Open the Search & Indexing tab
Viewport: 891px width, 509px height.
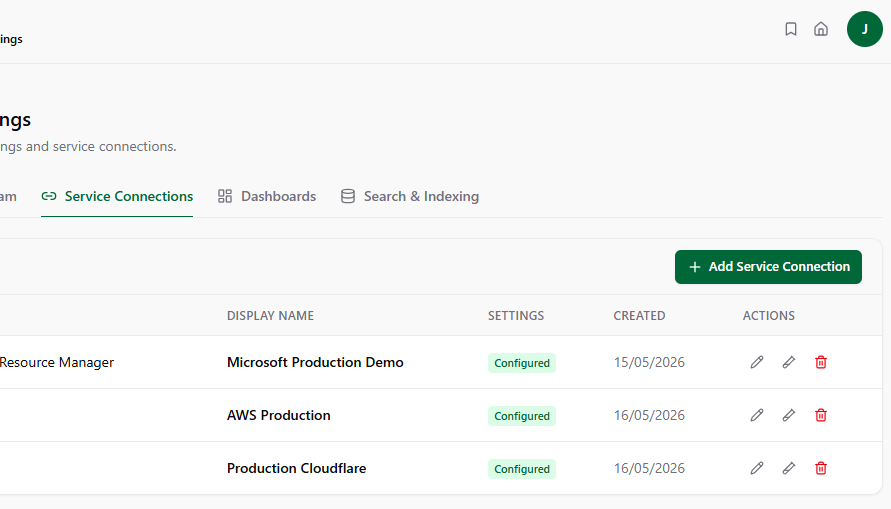(409, 197)
